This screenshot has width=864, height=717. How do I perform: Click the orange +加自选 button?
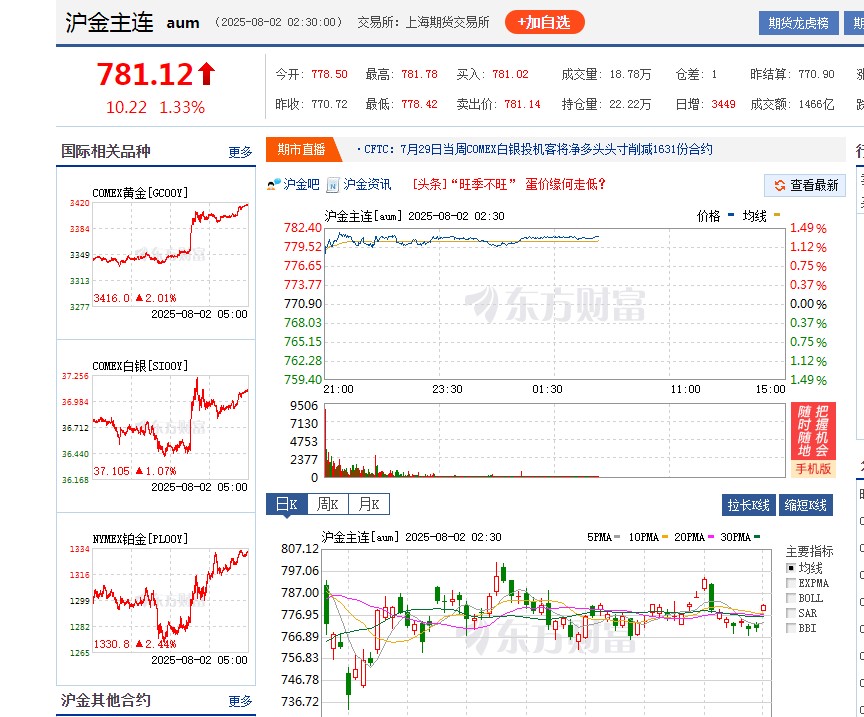(545, 20)
